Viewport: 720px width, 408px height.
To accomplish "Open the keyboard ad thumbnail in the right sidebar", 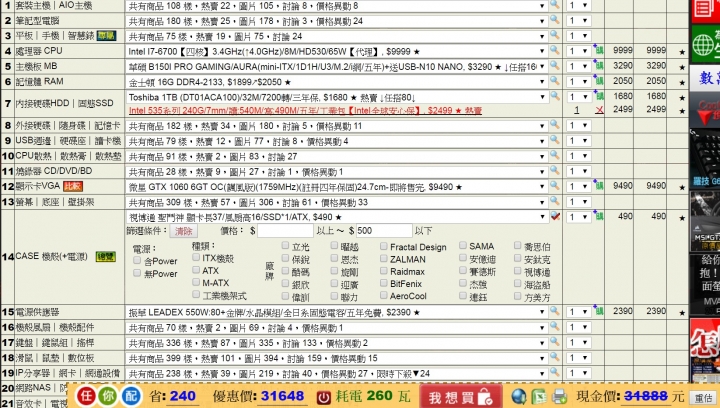I will pyautogui.click(x=705, y=157).
